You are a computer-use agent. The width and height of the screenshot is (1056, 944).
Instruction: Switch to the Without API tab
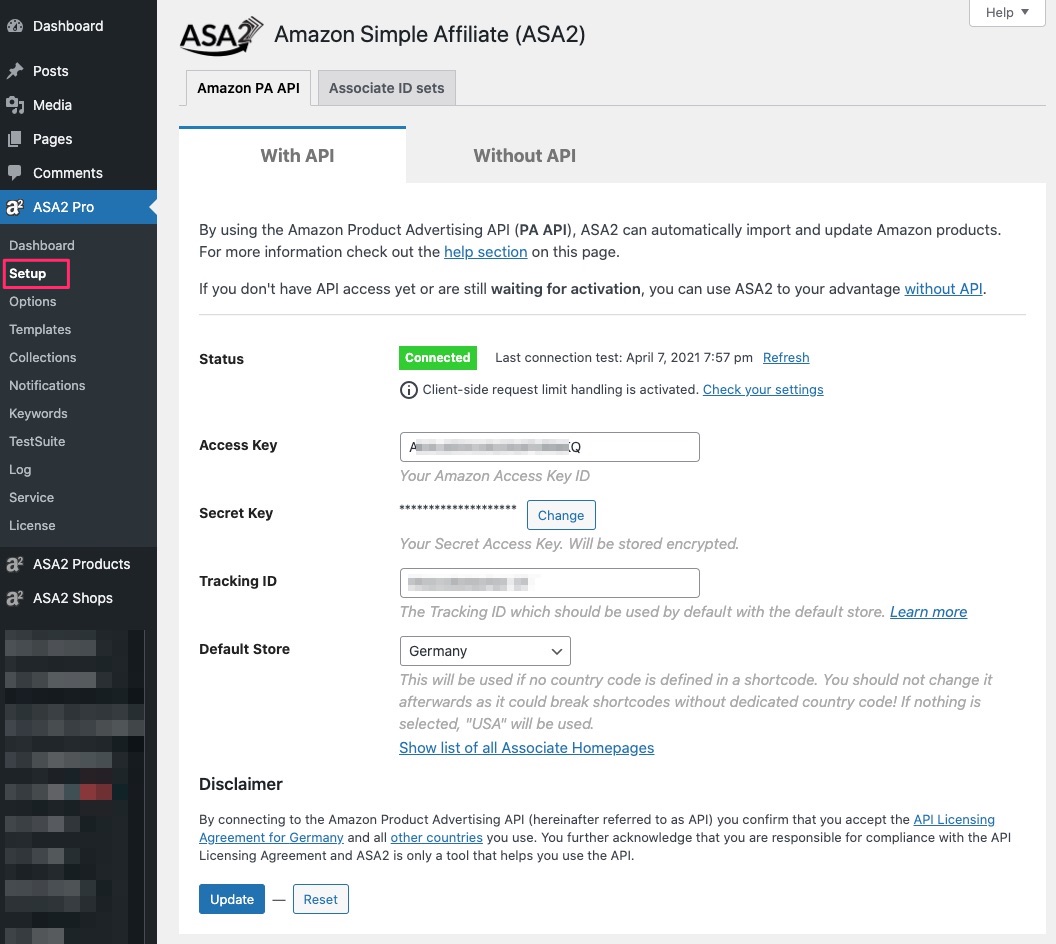coord(524,156)
